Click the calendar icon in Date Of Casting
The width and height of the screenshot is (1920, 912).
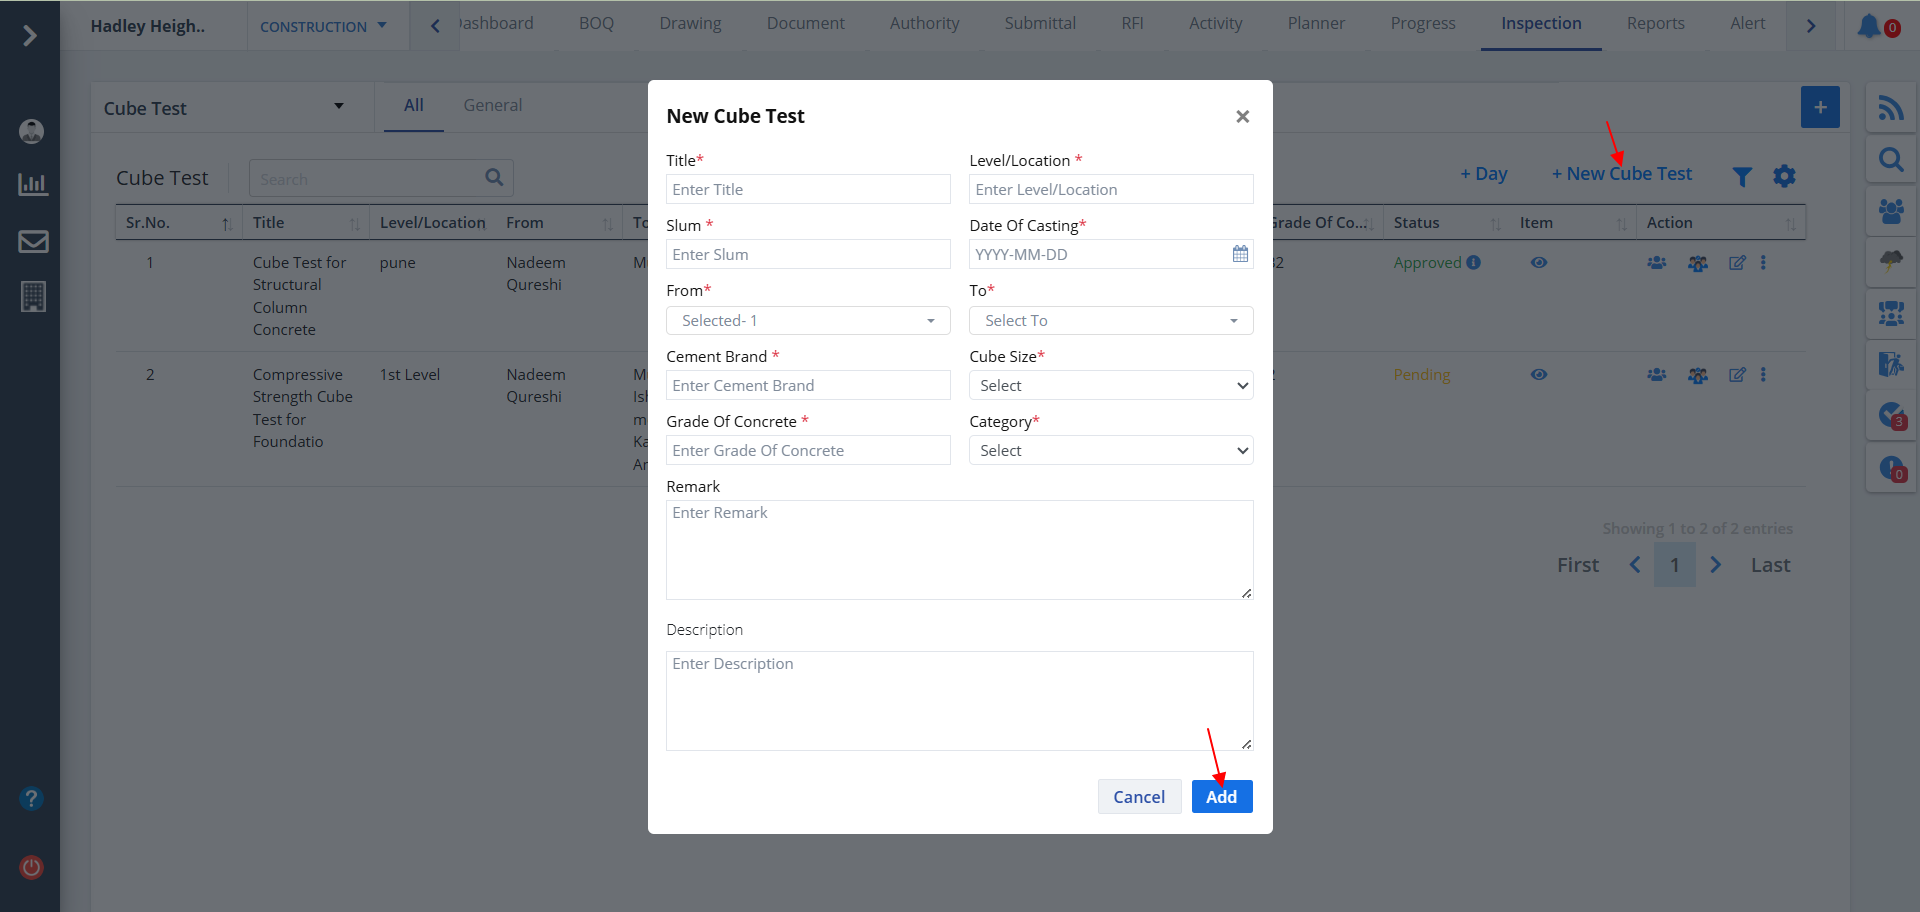click(x=1240, y=254)
